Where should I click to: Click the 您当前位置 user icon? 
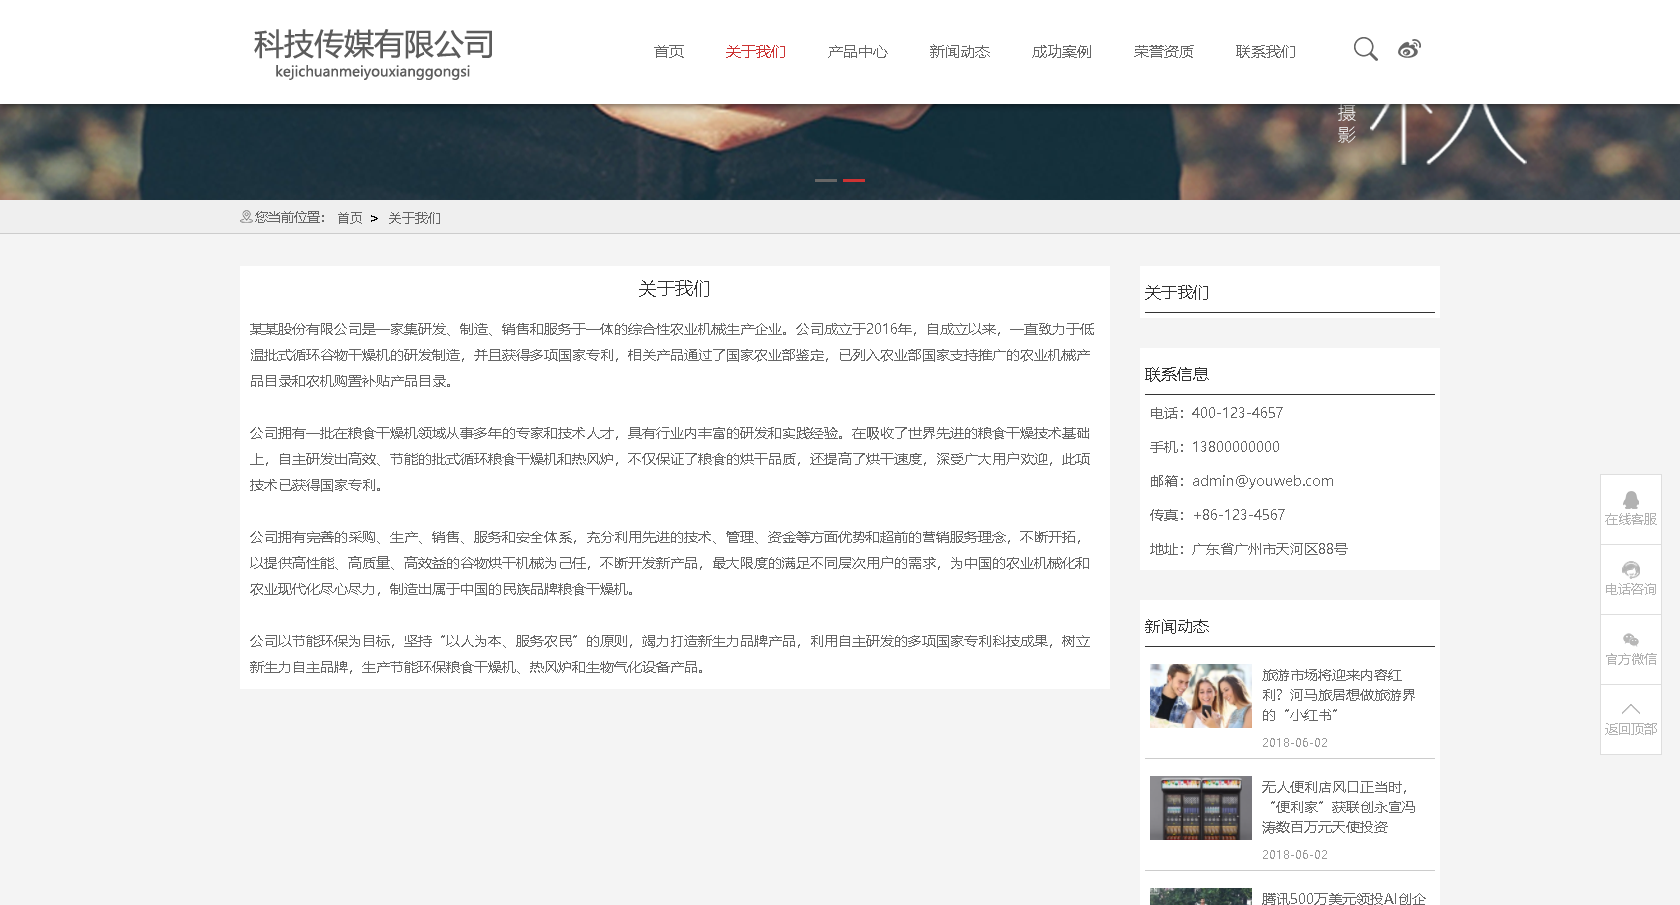tap(246, 217)
